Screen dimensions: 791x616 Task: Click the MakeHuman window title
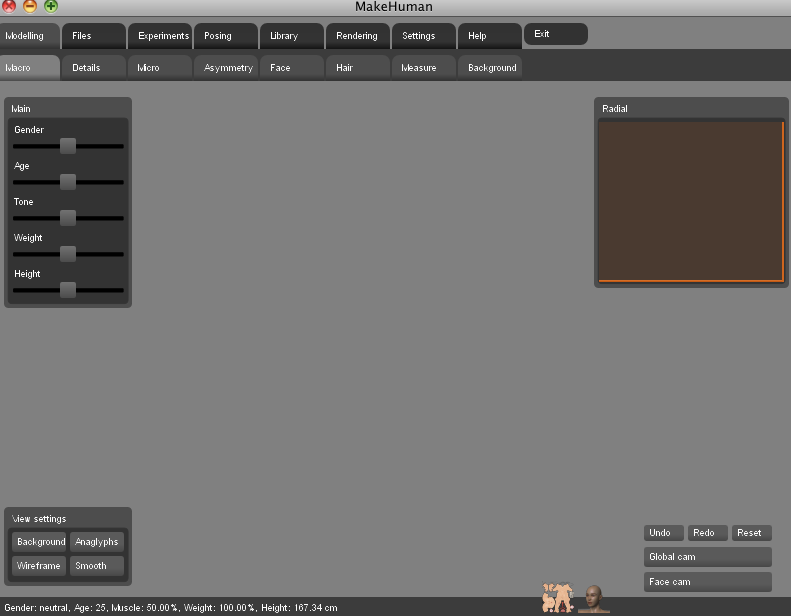coord(393,7)
